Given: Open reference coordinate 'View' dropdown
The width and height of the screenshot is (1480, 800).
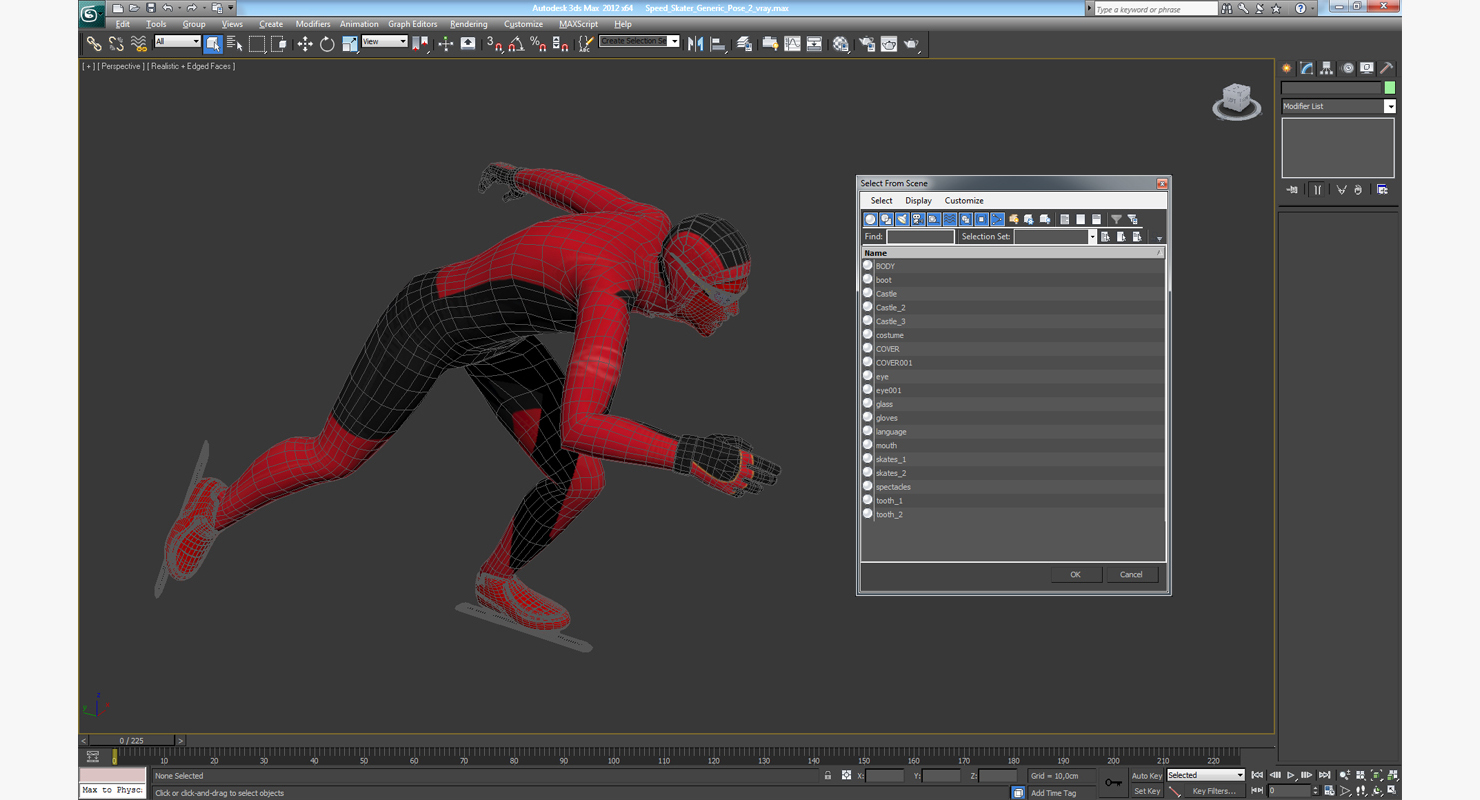Looking at the screenshot, I should point(384,41).
